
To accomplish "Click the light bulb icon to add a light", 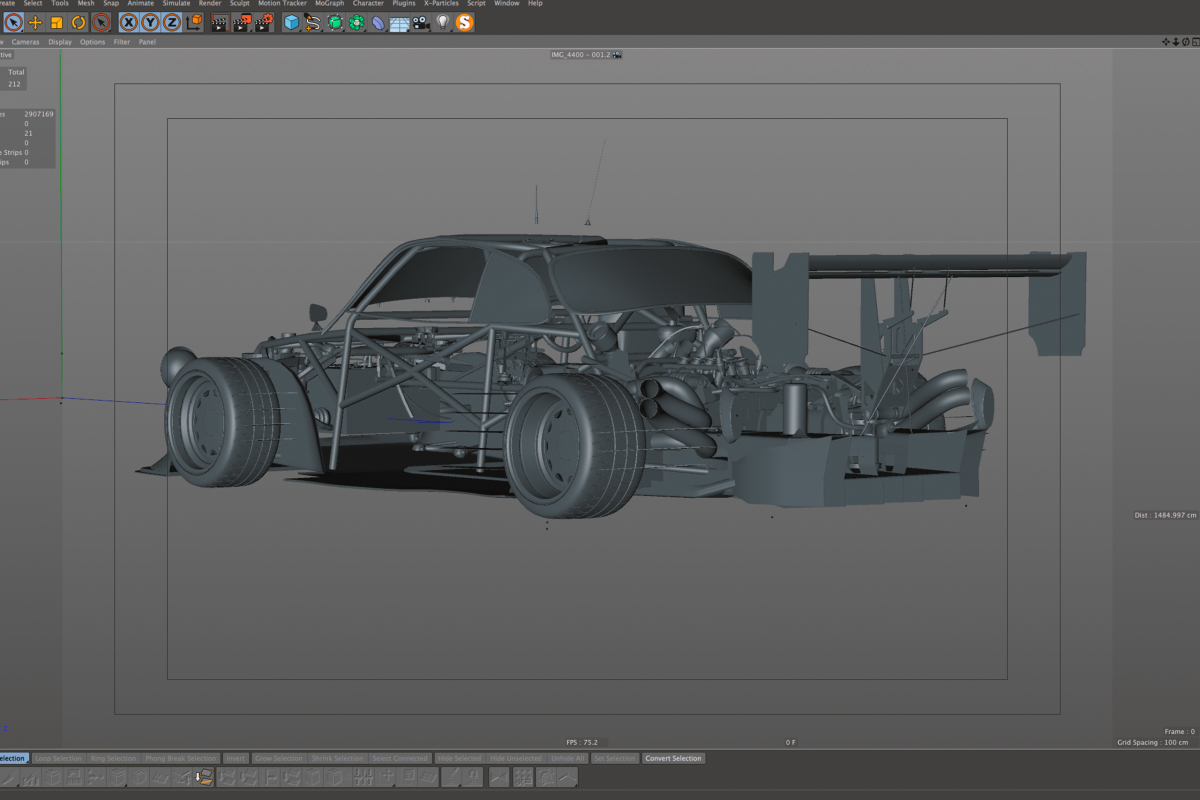I will 444,22.
